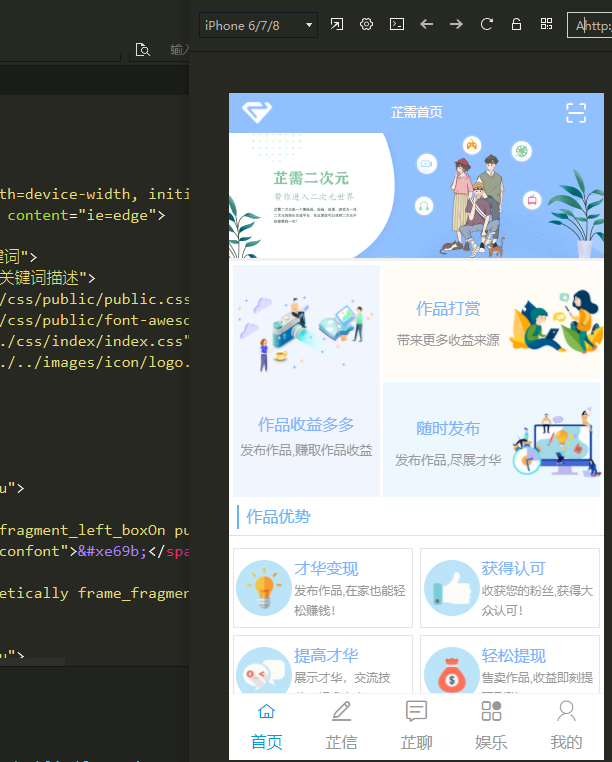Click the open-in-external-window icon
612x762 pixels.
(337, 24)
